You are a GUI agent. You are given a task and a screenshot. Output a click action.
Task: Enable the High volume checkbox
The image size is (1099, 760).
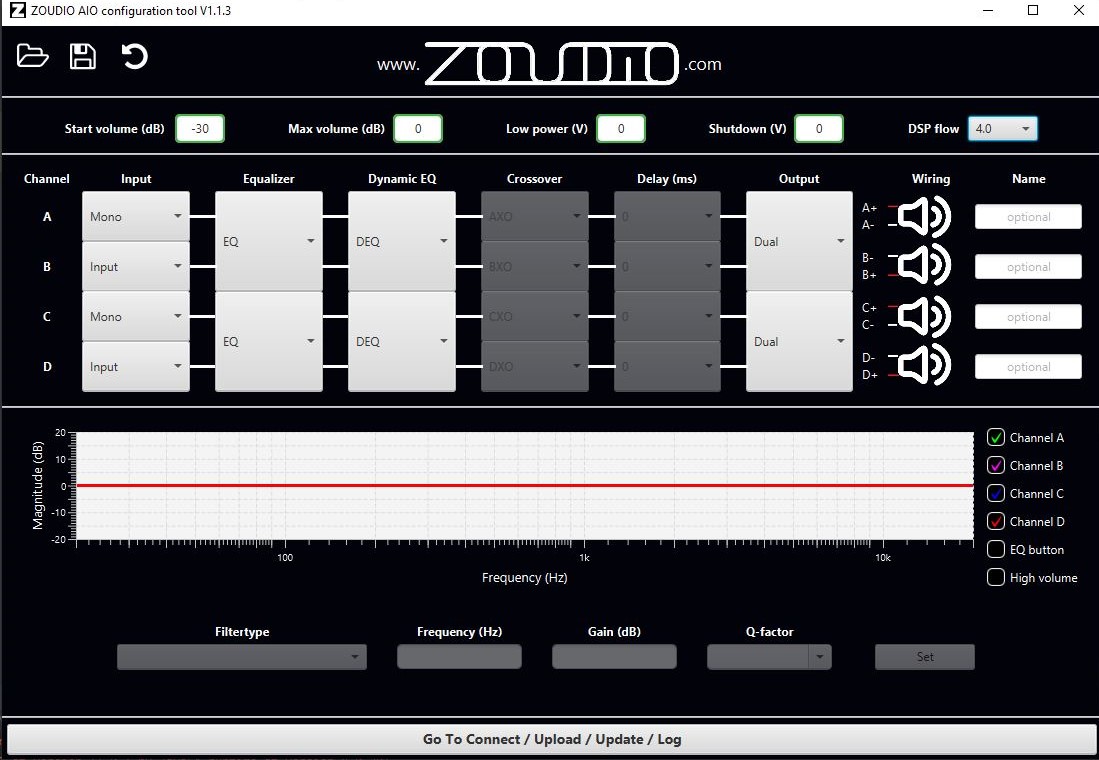(995, 578)
